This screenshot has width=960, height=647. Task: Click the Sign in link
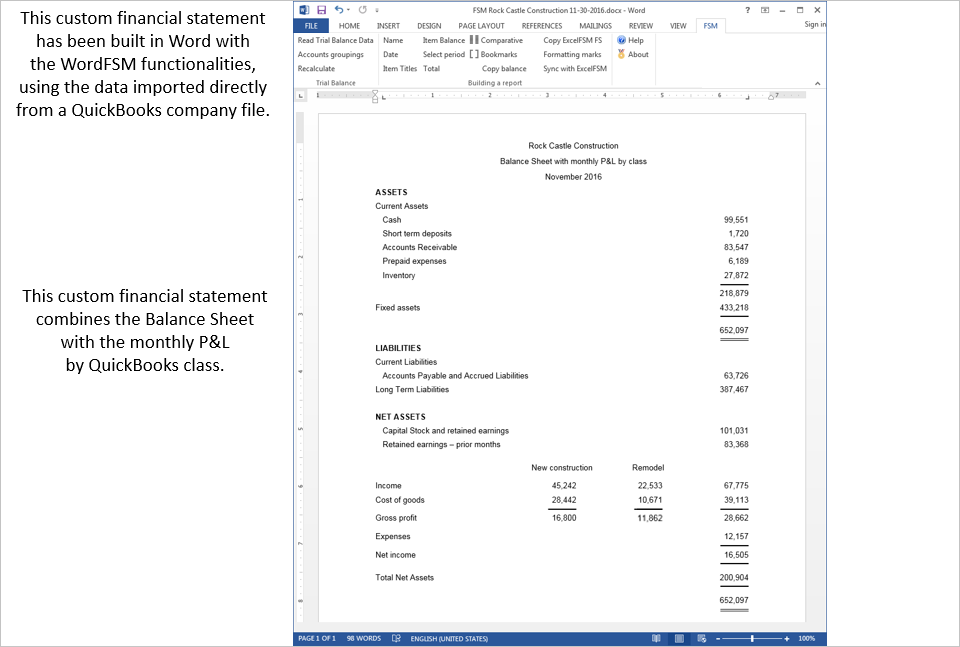[x=815, y=24]
